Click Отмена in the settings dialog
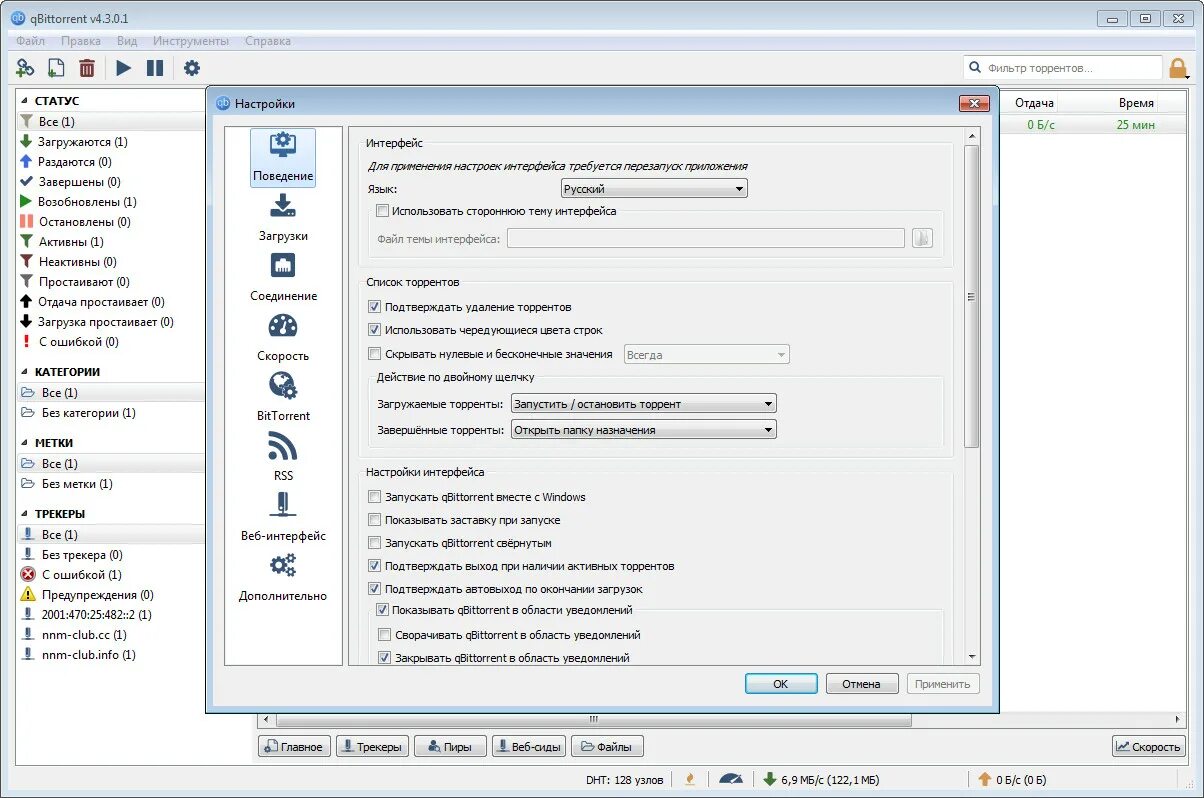Screen dimensions: 1204x798 point(861,684)
